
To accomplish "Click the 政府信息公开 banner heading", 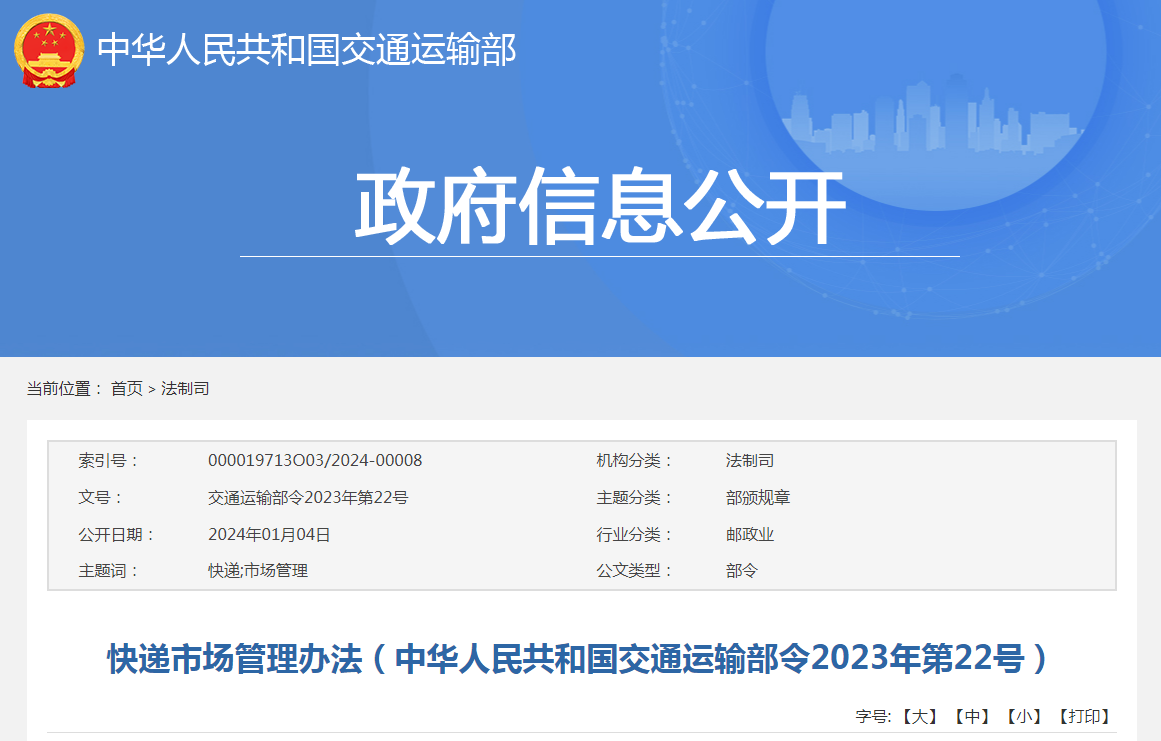I will click(x=600, y=207).
